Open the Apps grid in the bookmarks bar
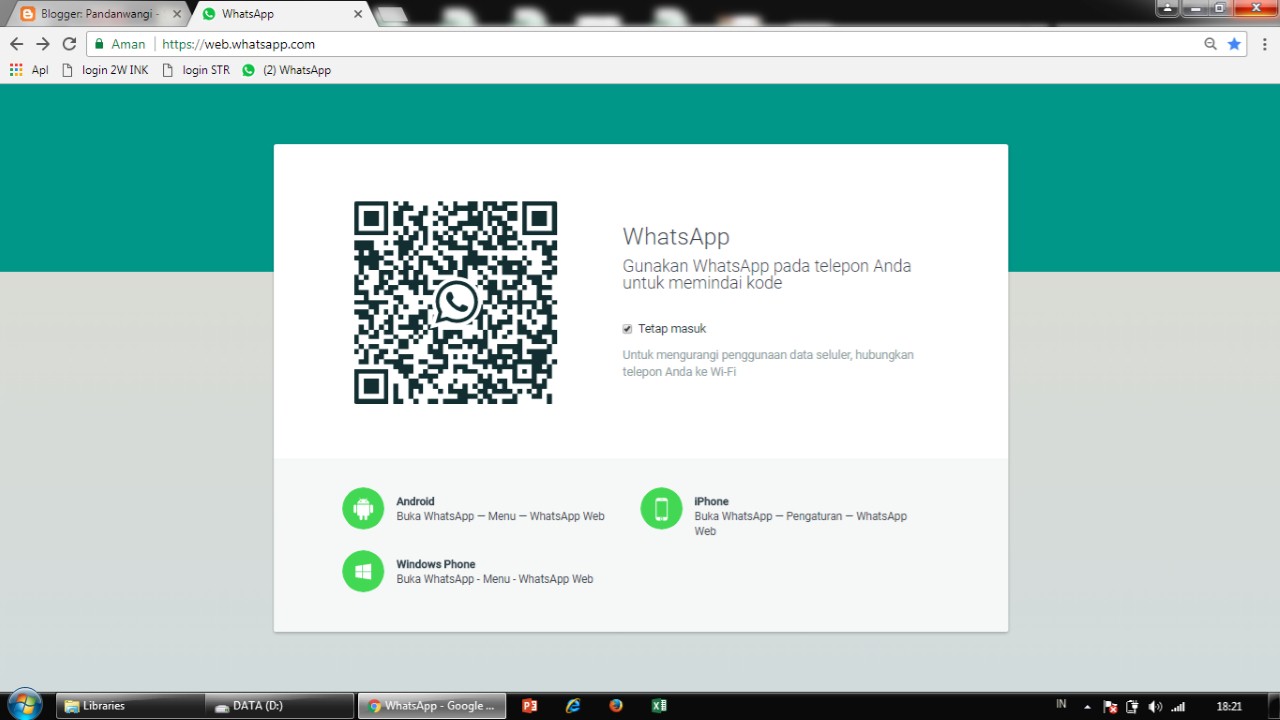1280x720 pixels. coord(16,70)
